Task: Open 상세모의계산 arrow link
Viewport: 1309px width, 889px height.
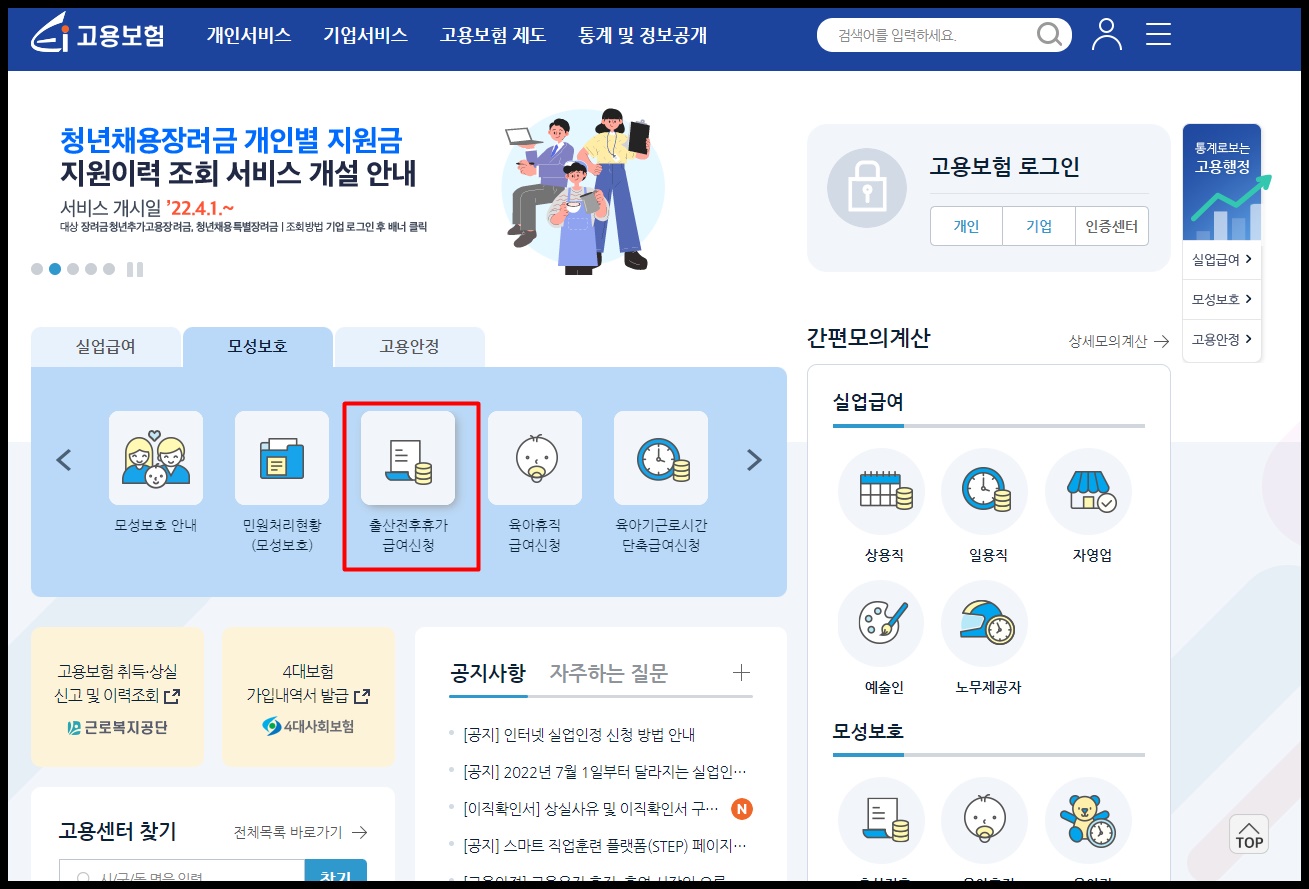Action: tap(1119, 341)
